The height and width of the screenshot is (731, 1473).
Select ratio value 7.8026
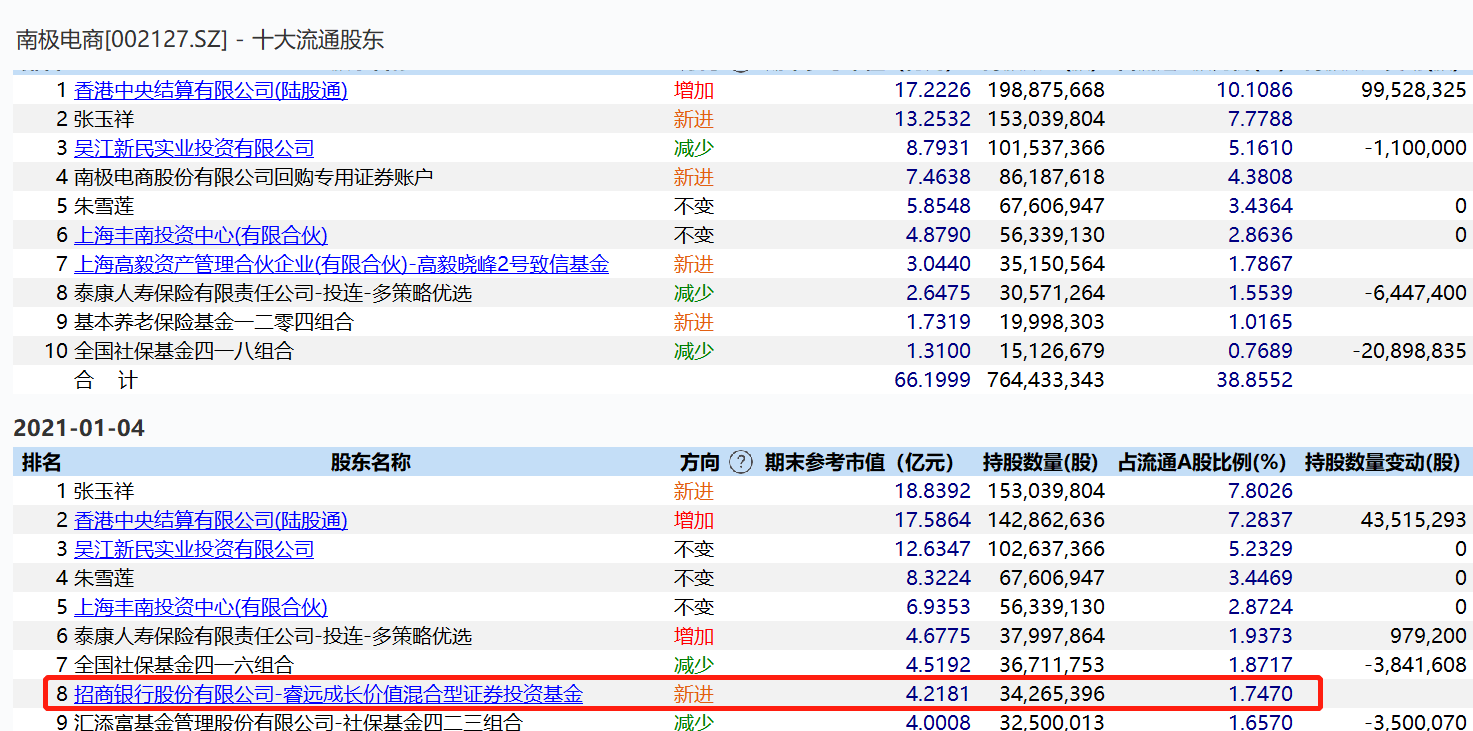pyautogui.click(x=1260, y=491)
